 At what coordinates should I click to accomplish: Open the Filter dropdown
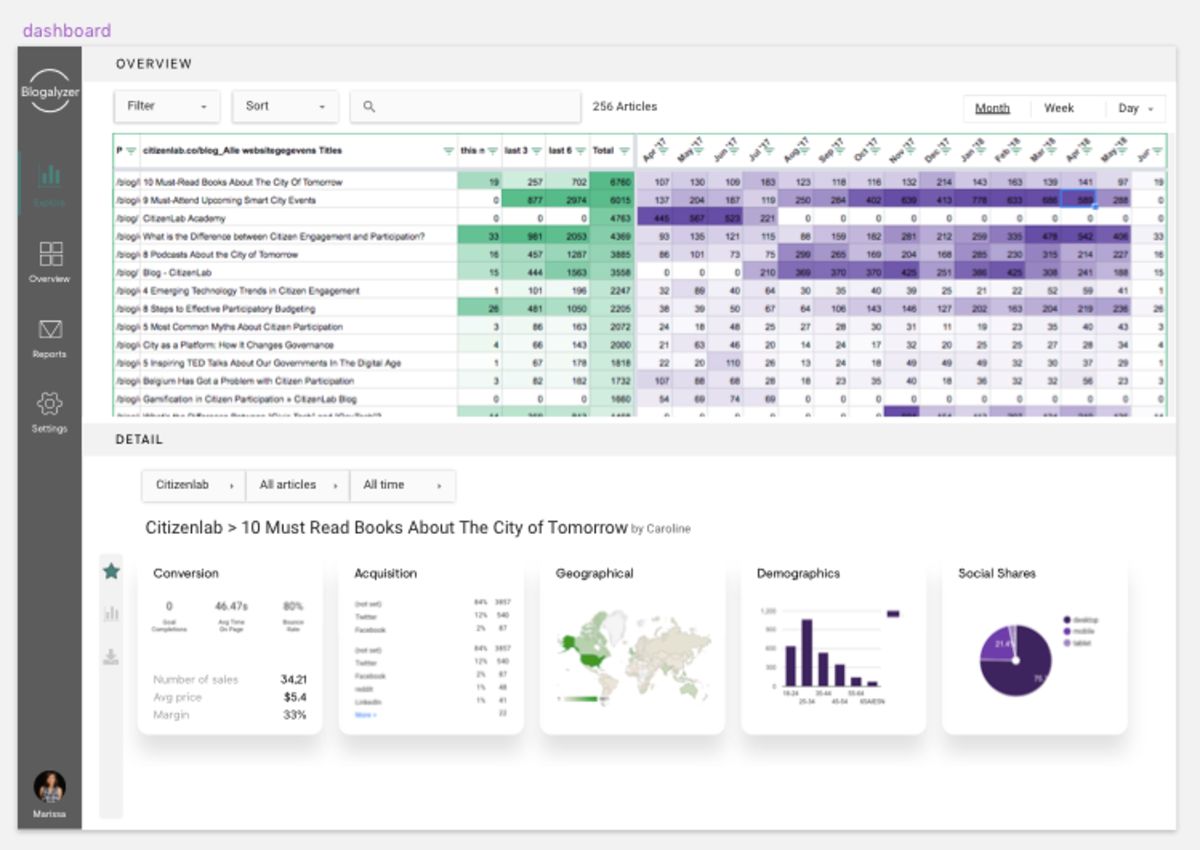[167, 106]
